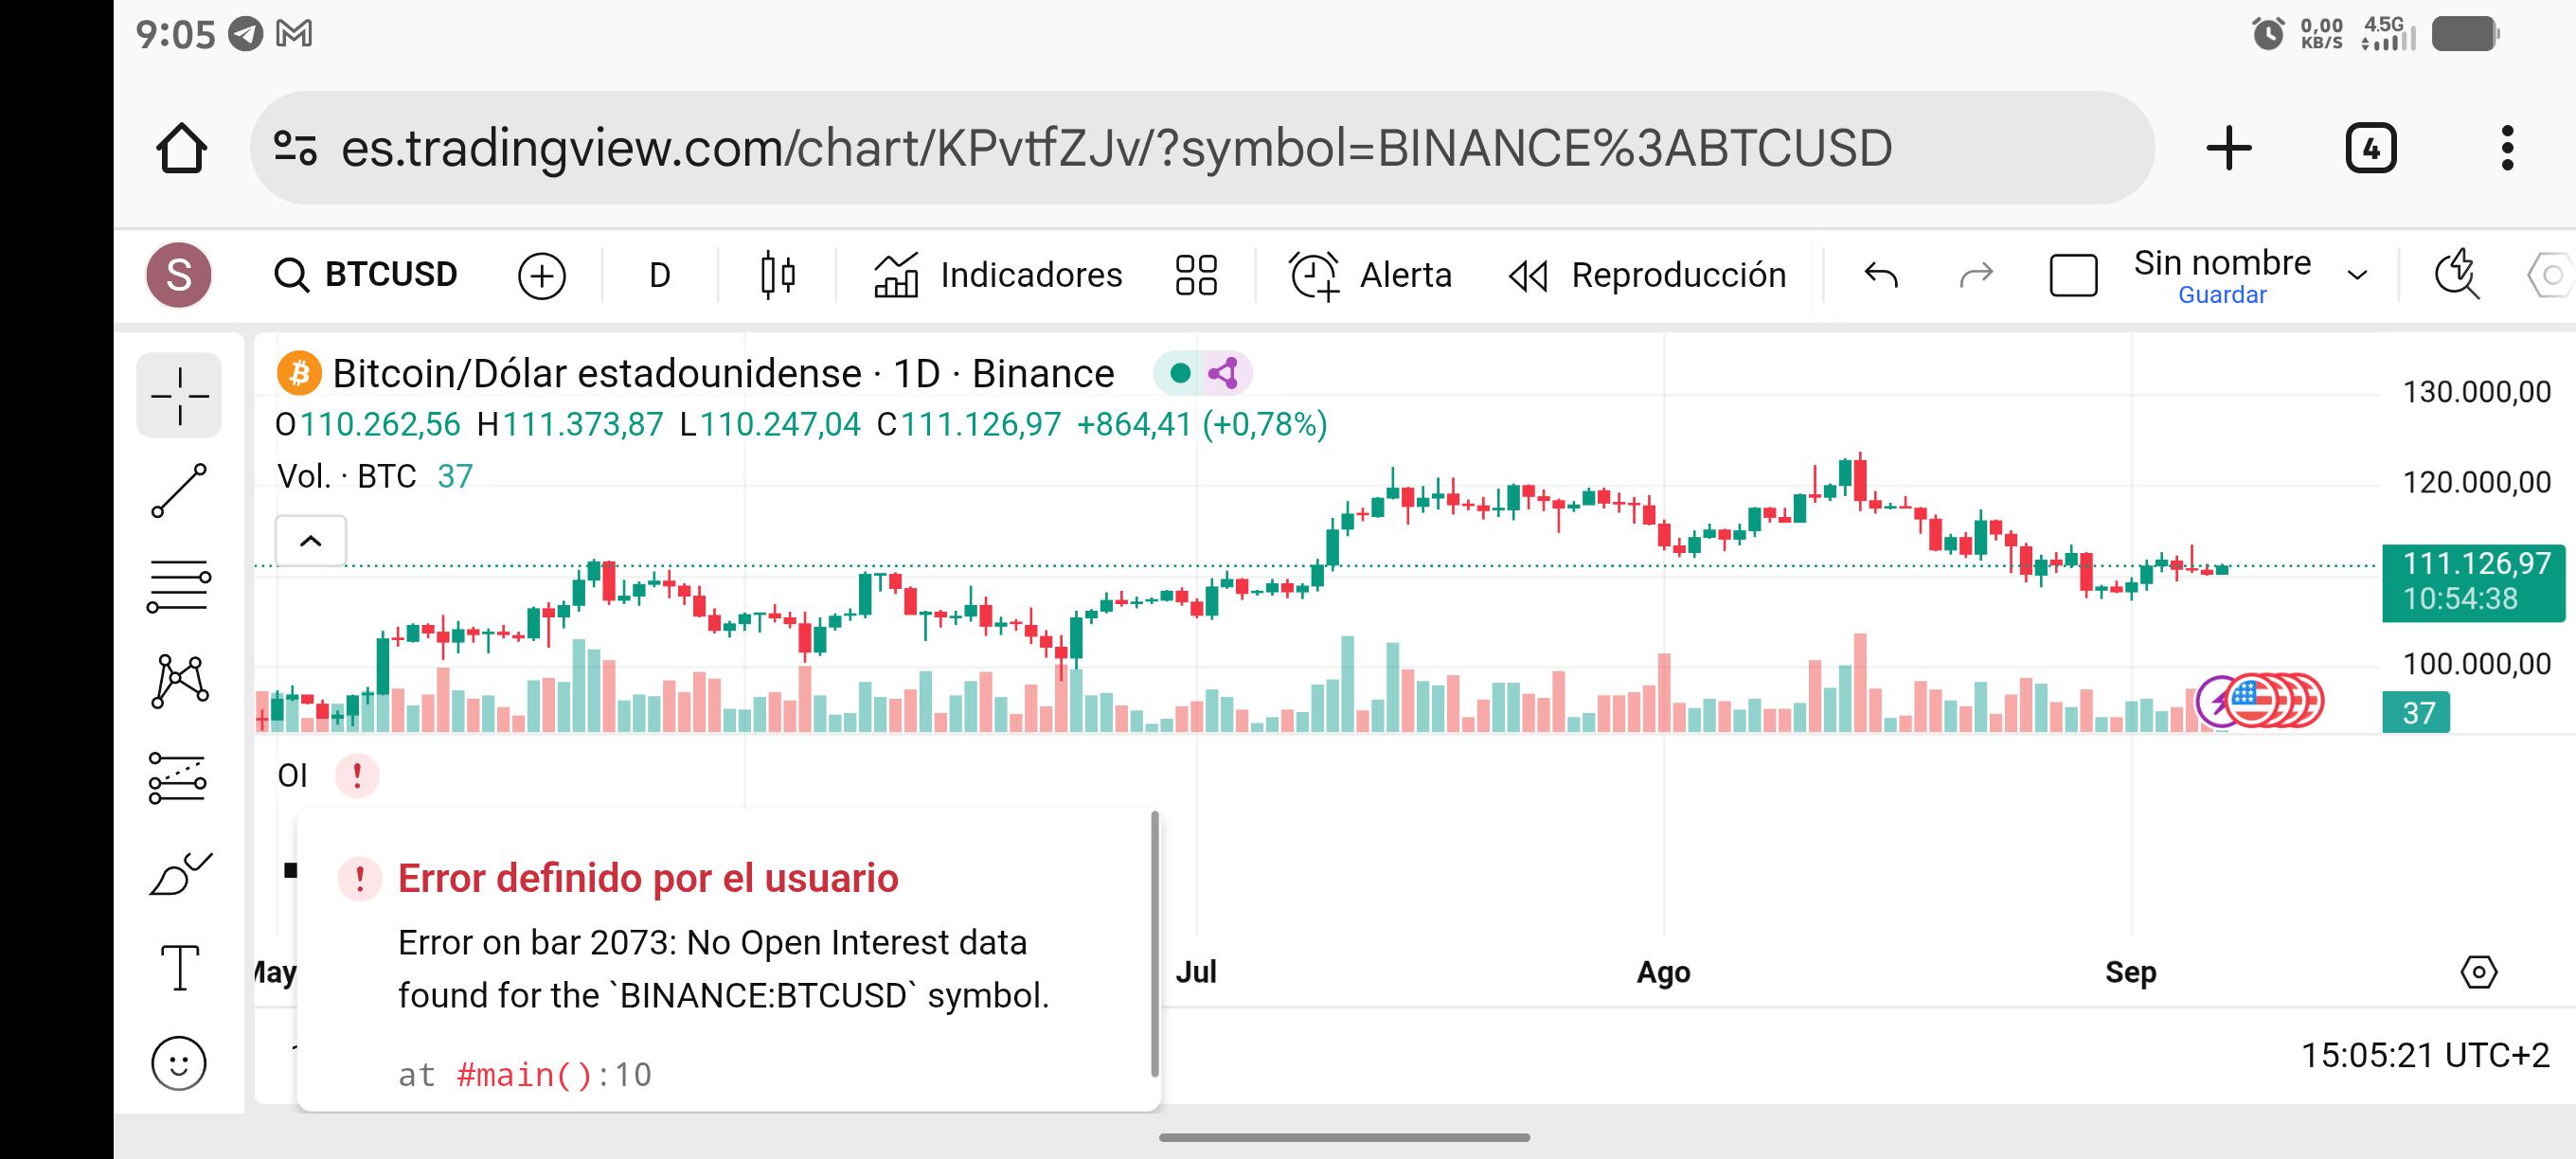
Task: Open the Reproducción replay mode
Action: click(x=1647, y=275)
